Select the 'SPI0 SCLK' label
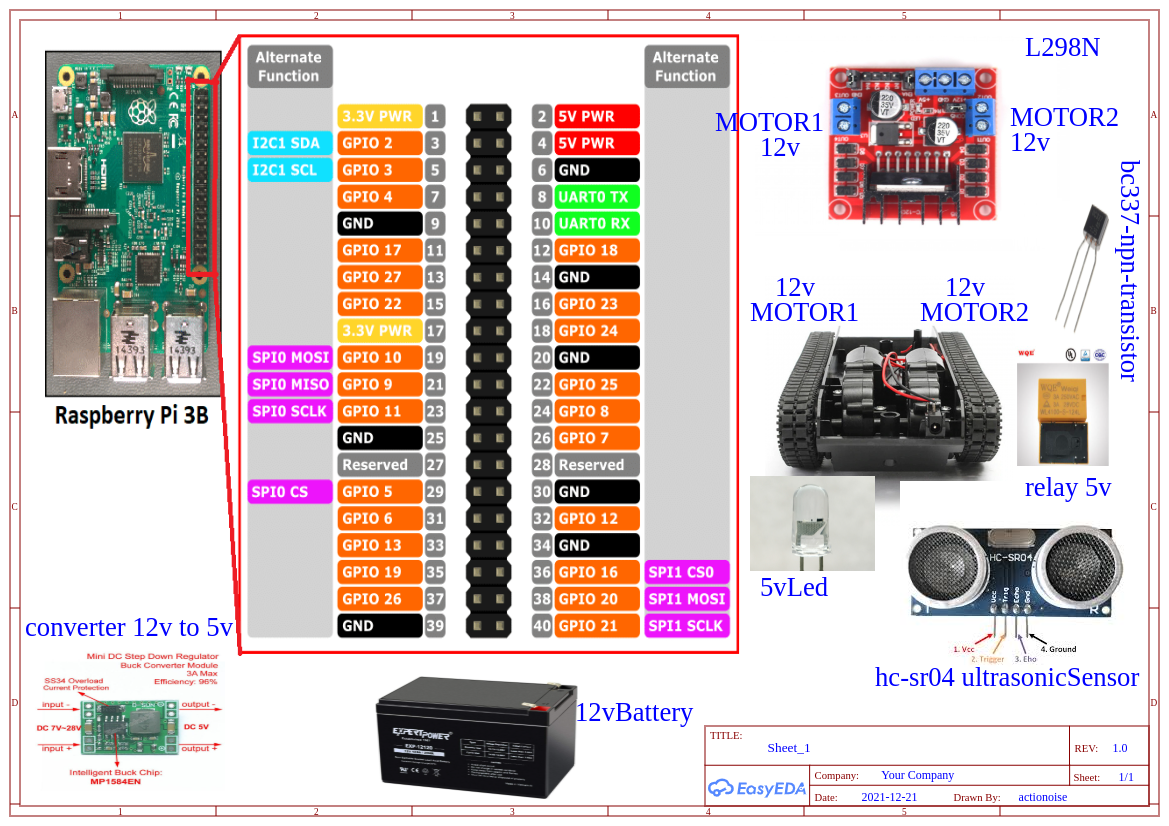This screenshot has width=1169, height=826. [290, 411]
